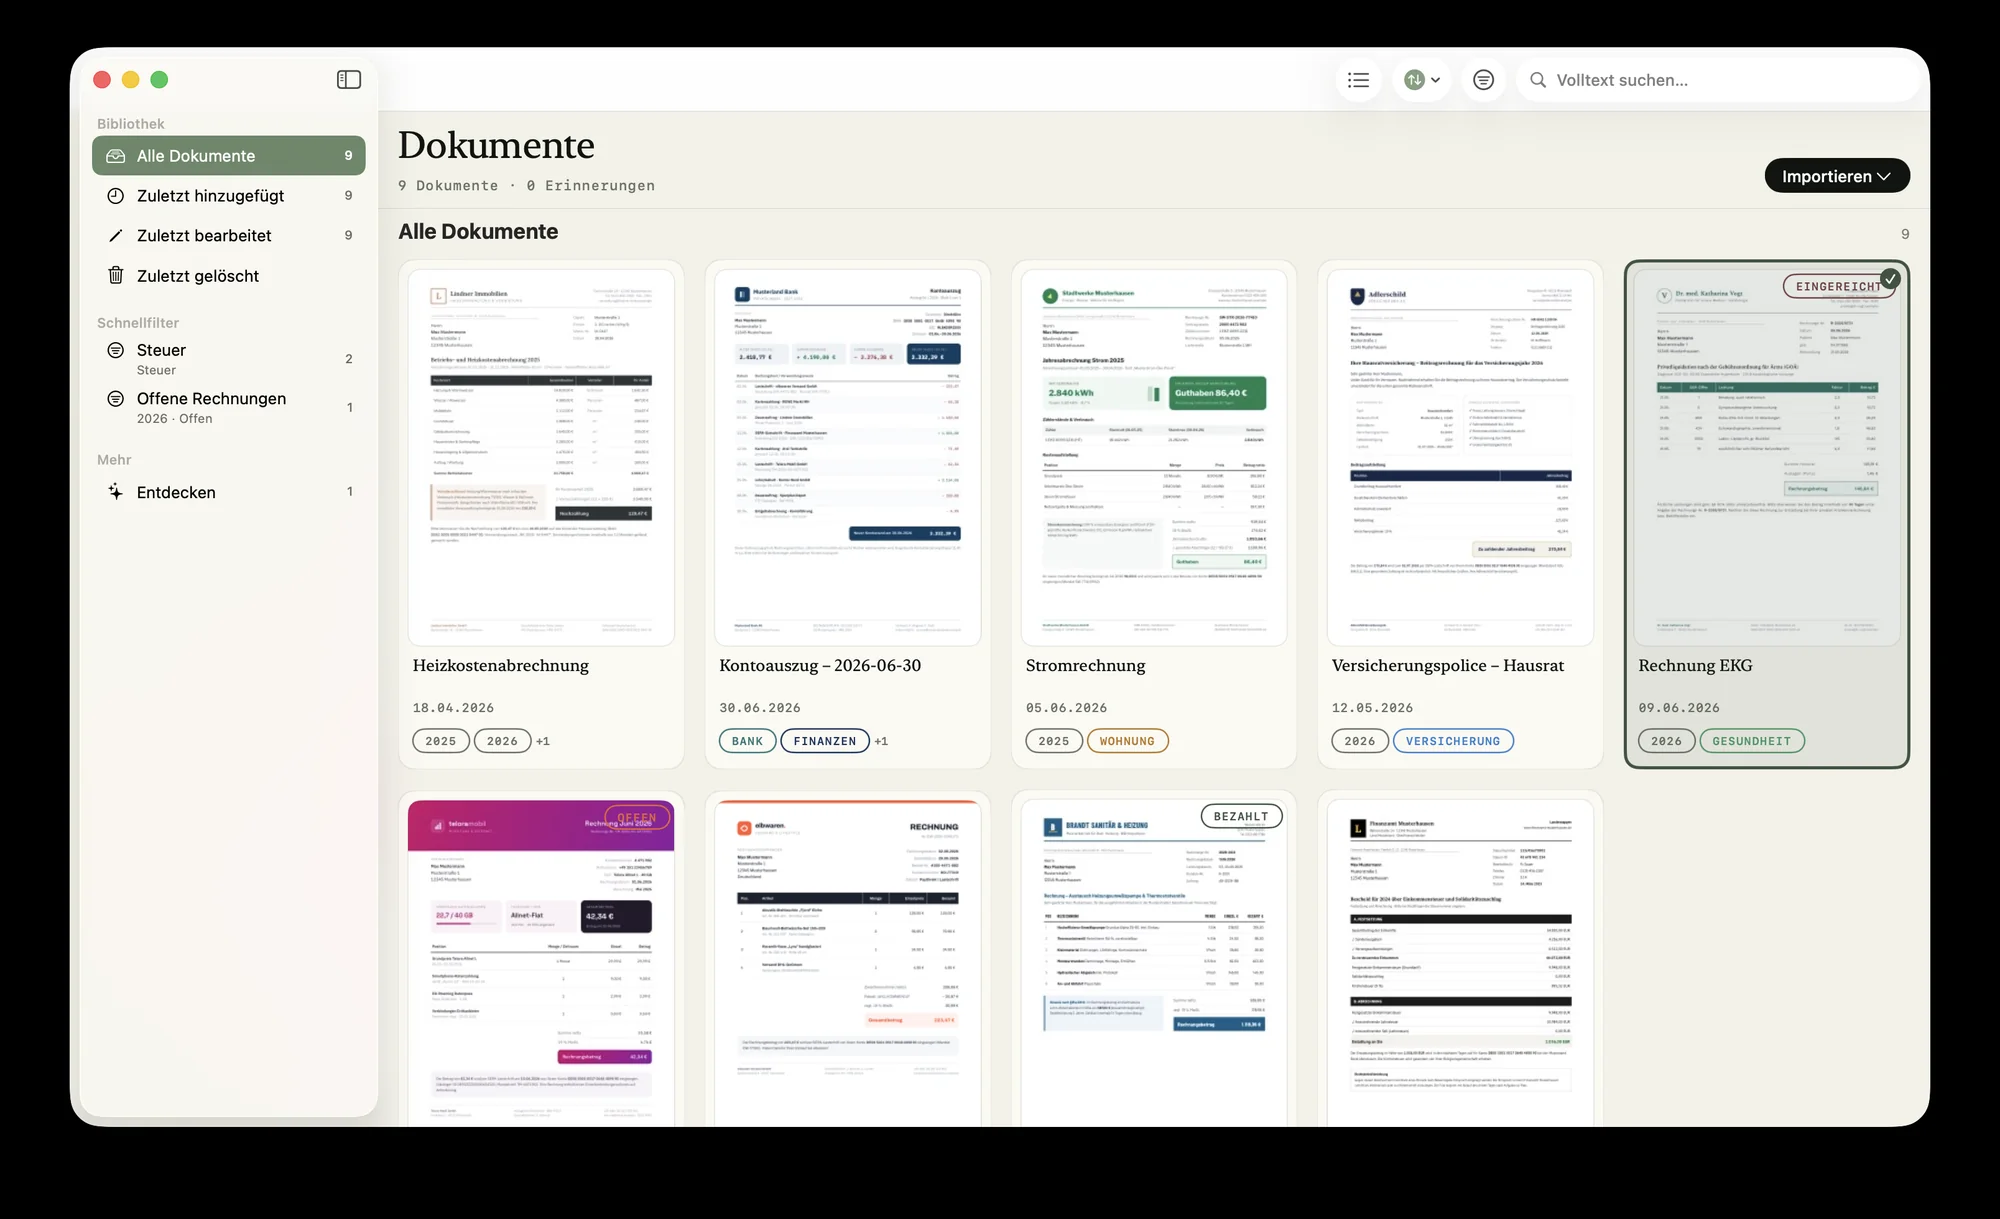Screen dimensions: 2000x1219
Task: Open Zuletzt hinzugefügt in sidebar
Action: pyautogui.click(x=229, y=196)
